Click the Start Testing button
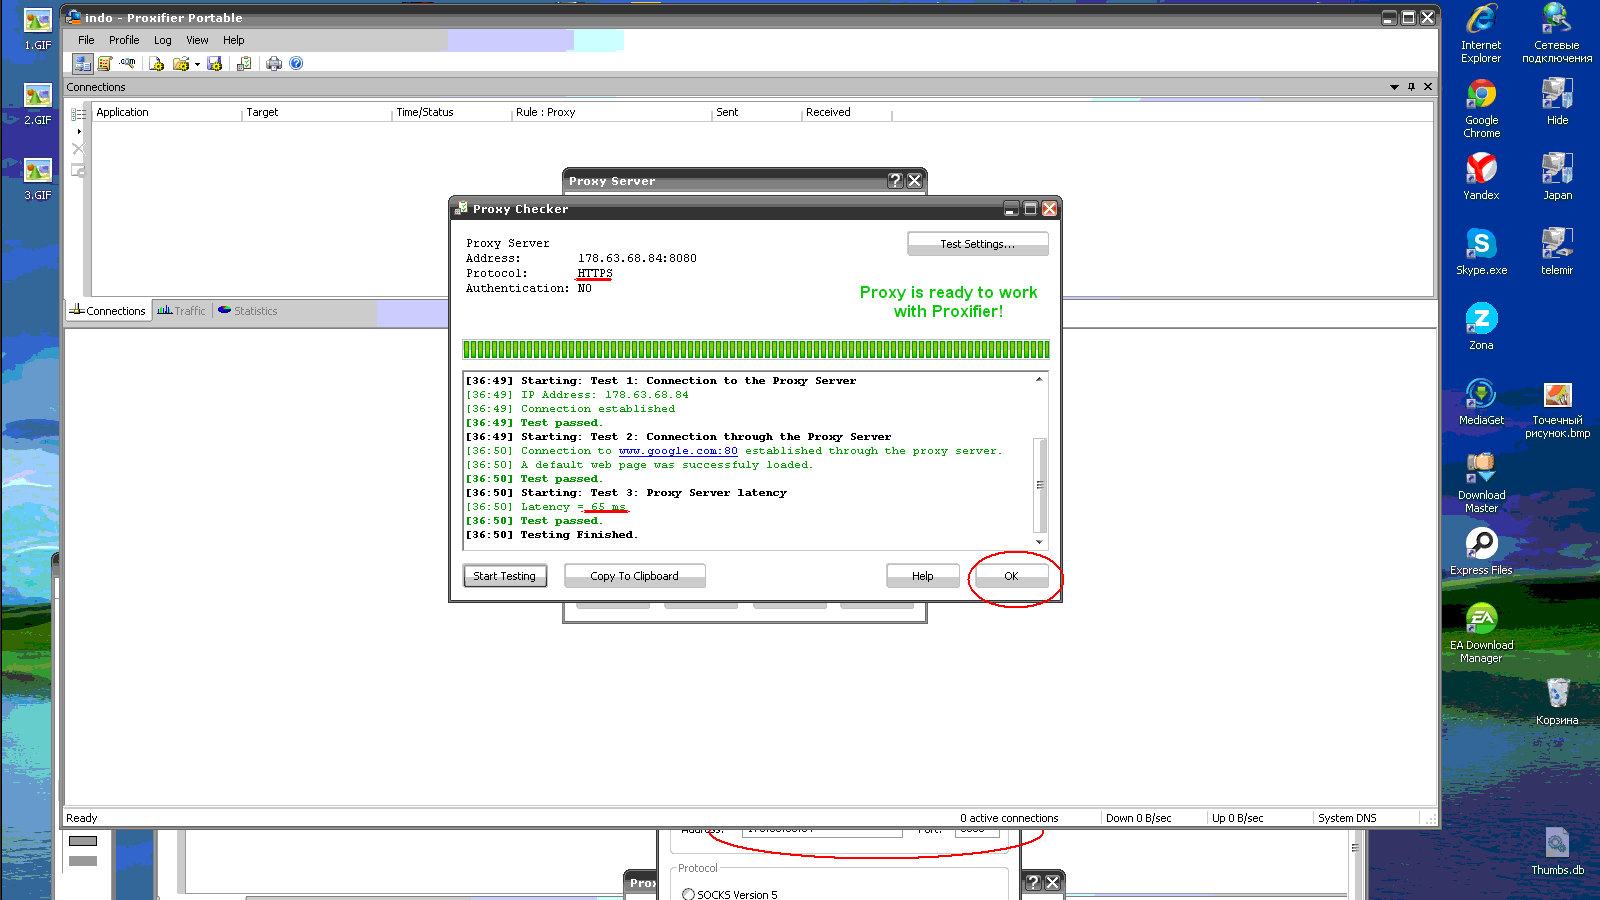The image size is (1600, 900). (504, 576)
